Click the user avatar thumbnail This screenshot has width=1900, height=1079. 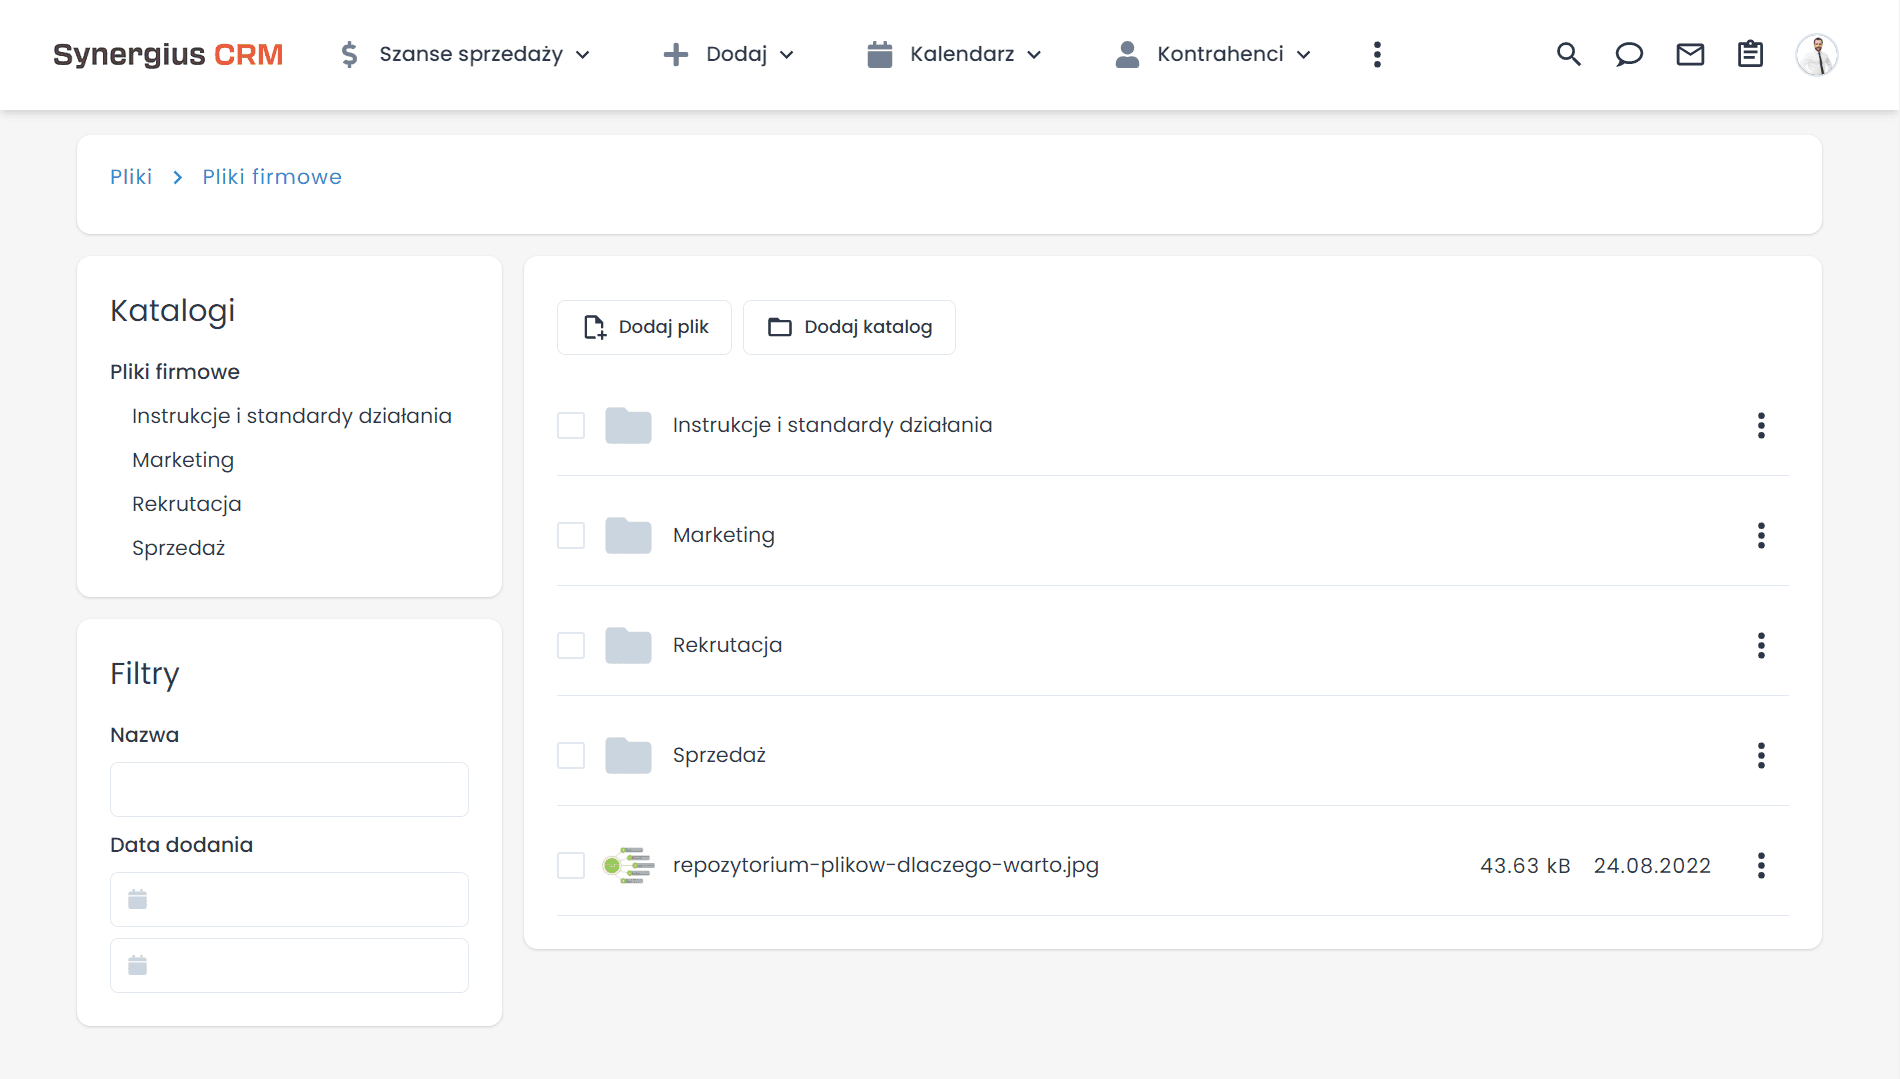1818,54
